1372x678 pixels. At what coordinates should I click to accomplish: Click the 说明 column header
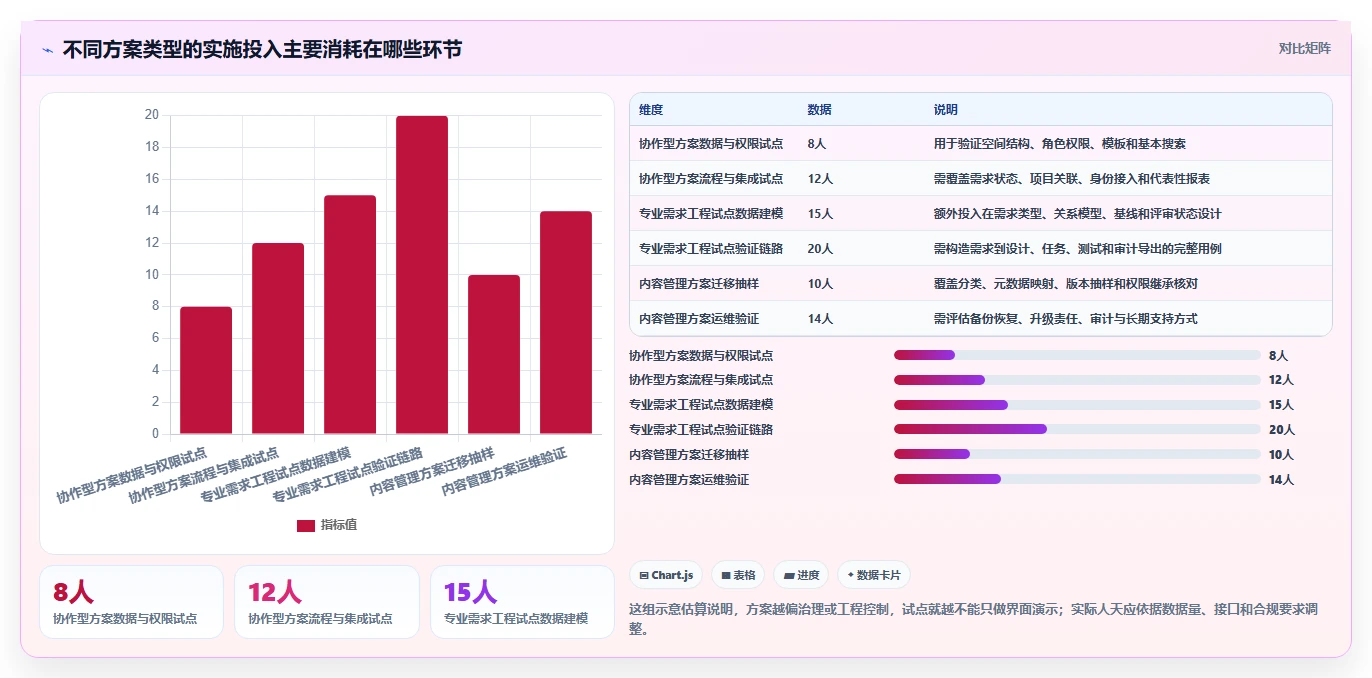pos(946,110)
